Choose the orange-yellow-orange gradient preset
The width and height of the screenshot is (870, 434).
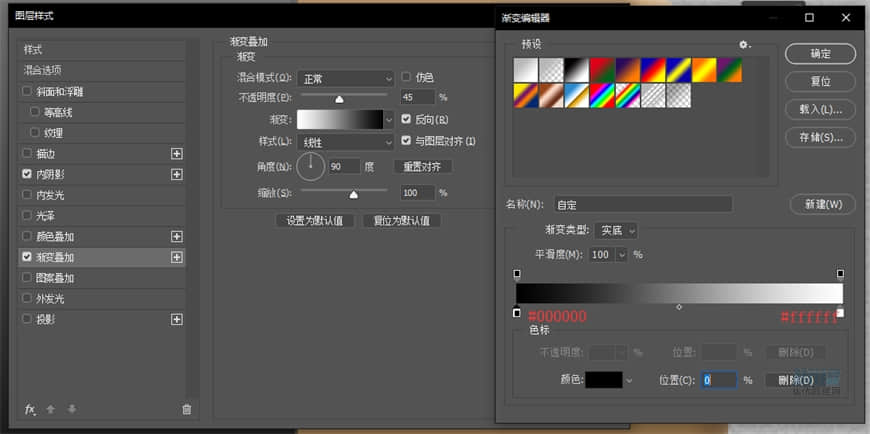(704, 70)
